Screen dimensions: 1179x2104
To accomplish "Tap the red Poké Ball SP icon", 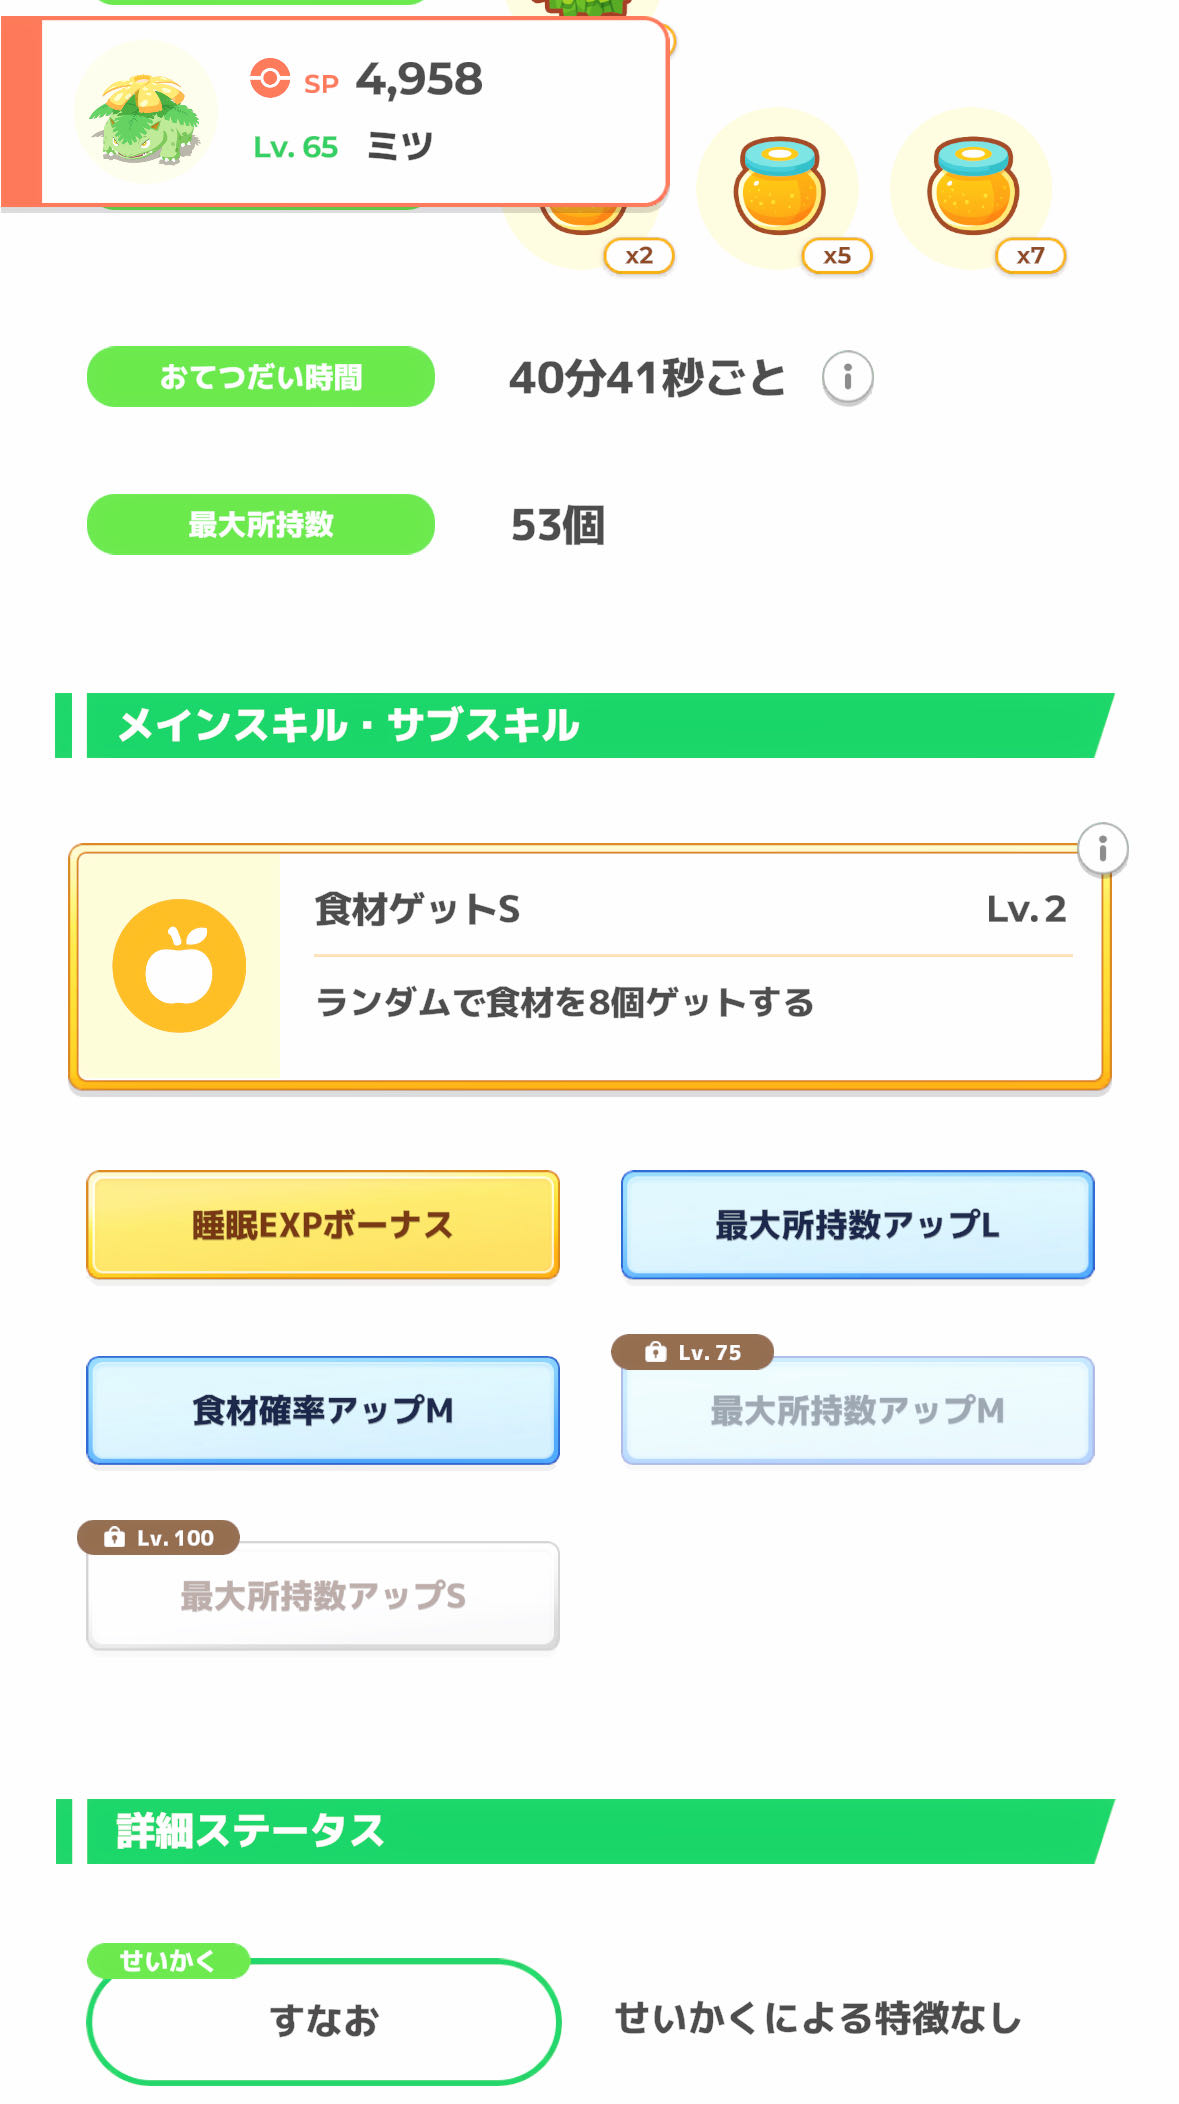I will click(269, 78).
